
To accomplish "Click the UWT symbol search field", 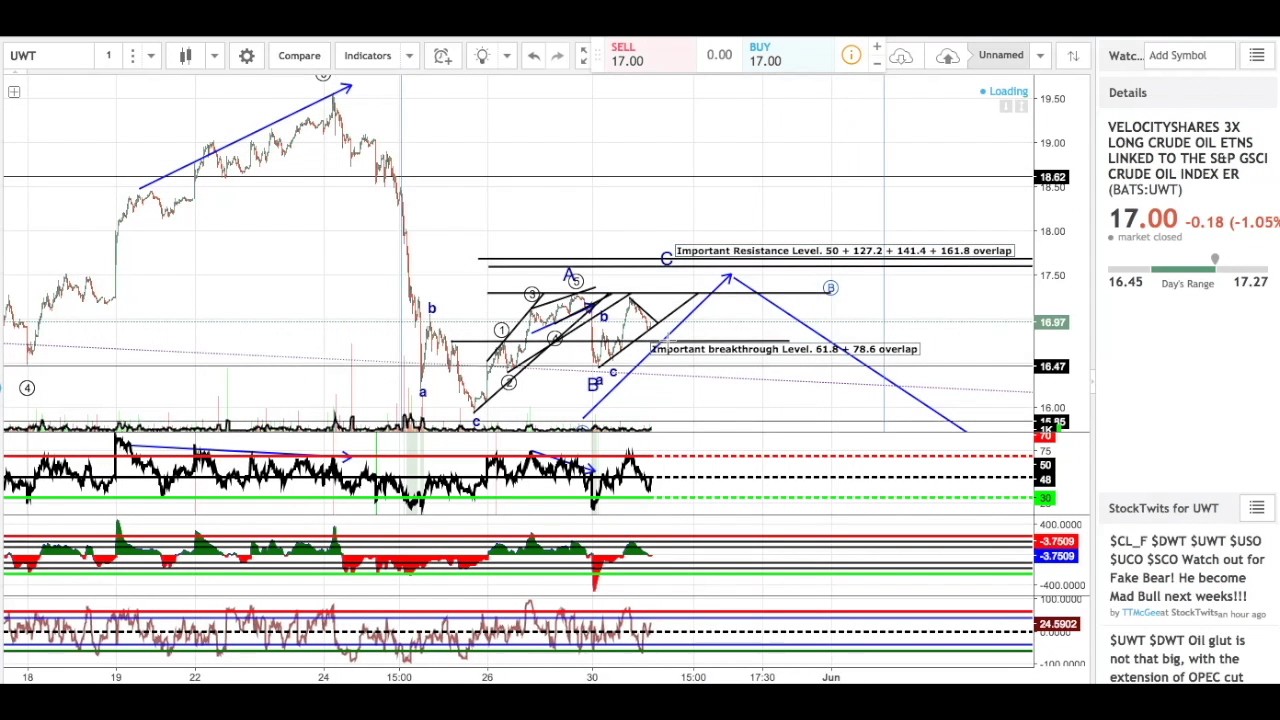I will point(47,56).
